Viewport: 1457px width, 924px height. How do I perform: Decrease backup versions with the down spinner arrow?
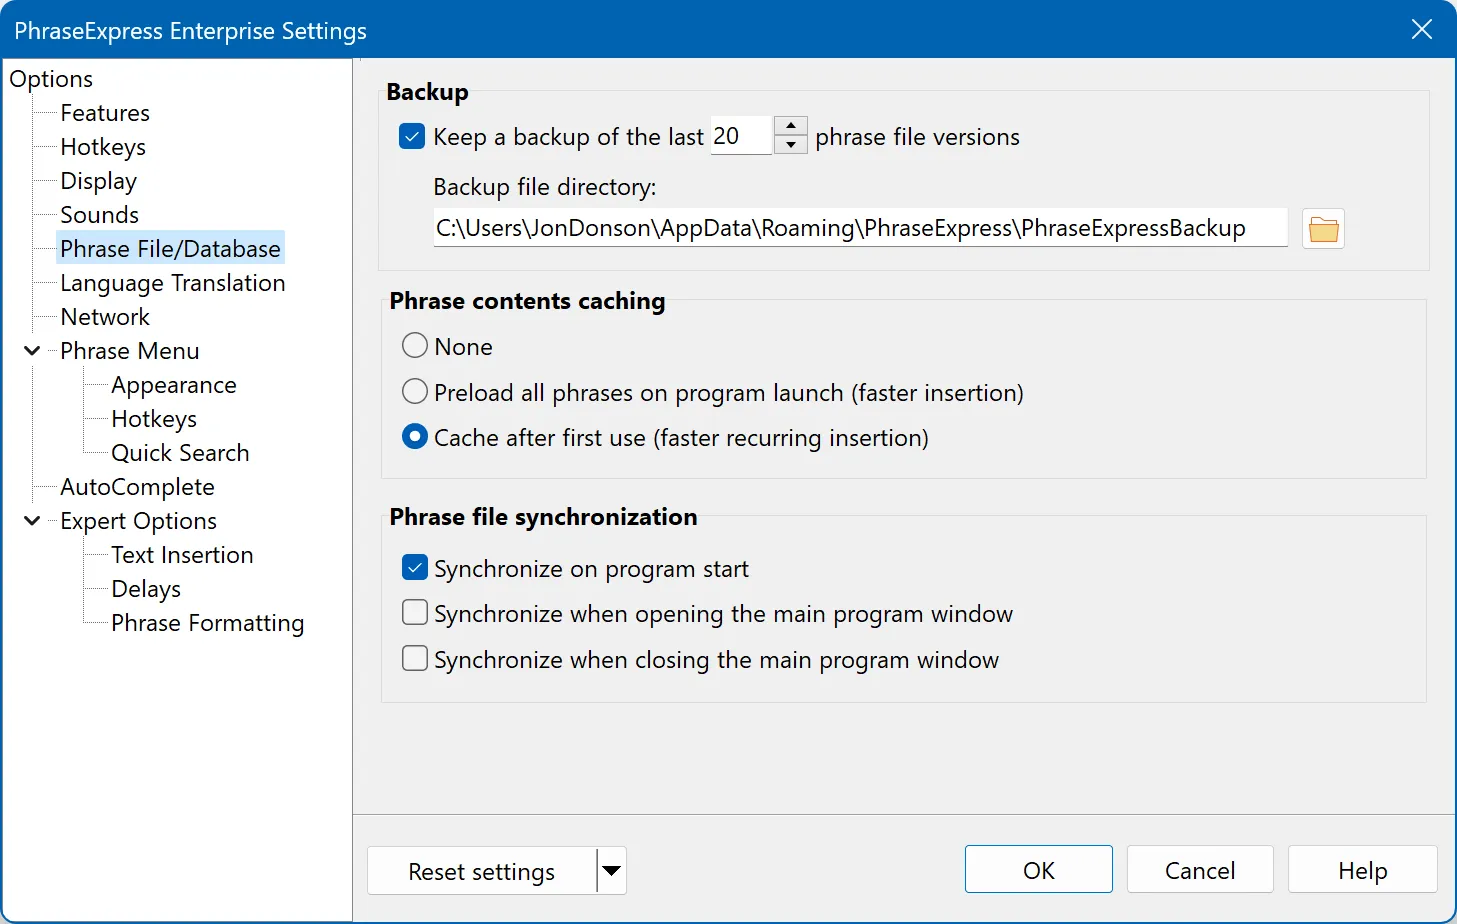tap(790, 145)
